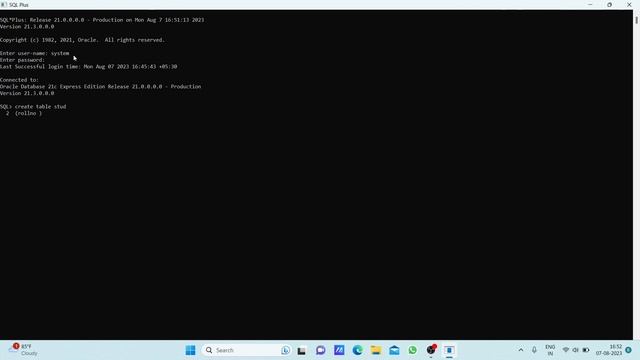Image resolution: width=640 pixels, height=360 pixels.
Task: Launch Microsoft Edge from taskbar
Action: [358, 350]
